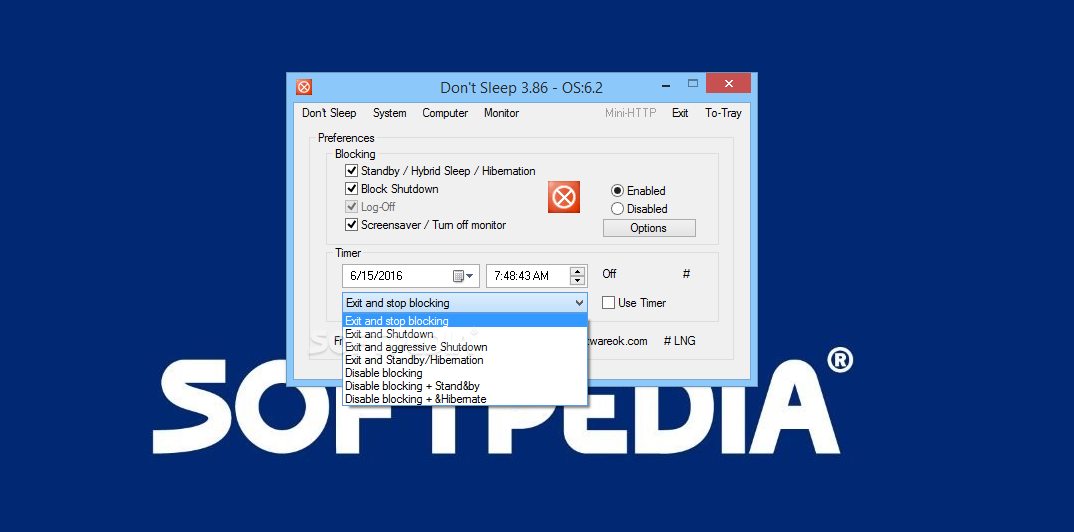Choose 'Exit and aggressive Shutdown' option
This screenshot has height=532, width=1074.
pyautogui.click(x=465, y=347)
